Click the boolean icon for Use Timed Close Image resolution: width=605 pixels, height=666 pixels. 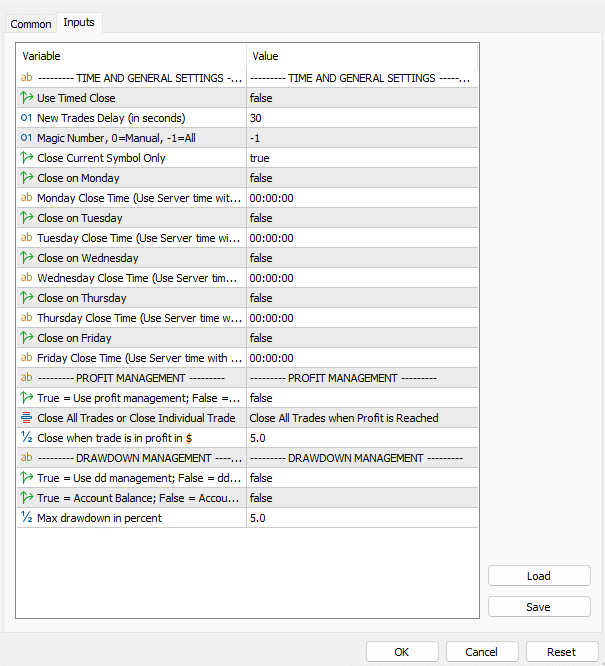pyautogui.click(x=26, y=98)
